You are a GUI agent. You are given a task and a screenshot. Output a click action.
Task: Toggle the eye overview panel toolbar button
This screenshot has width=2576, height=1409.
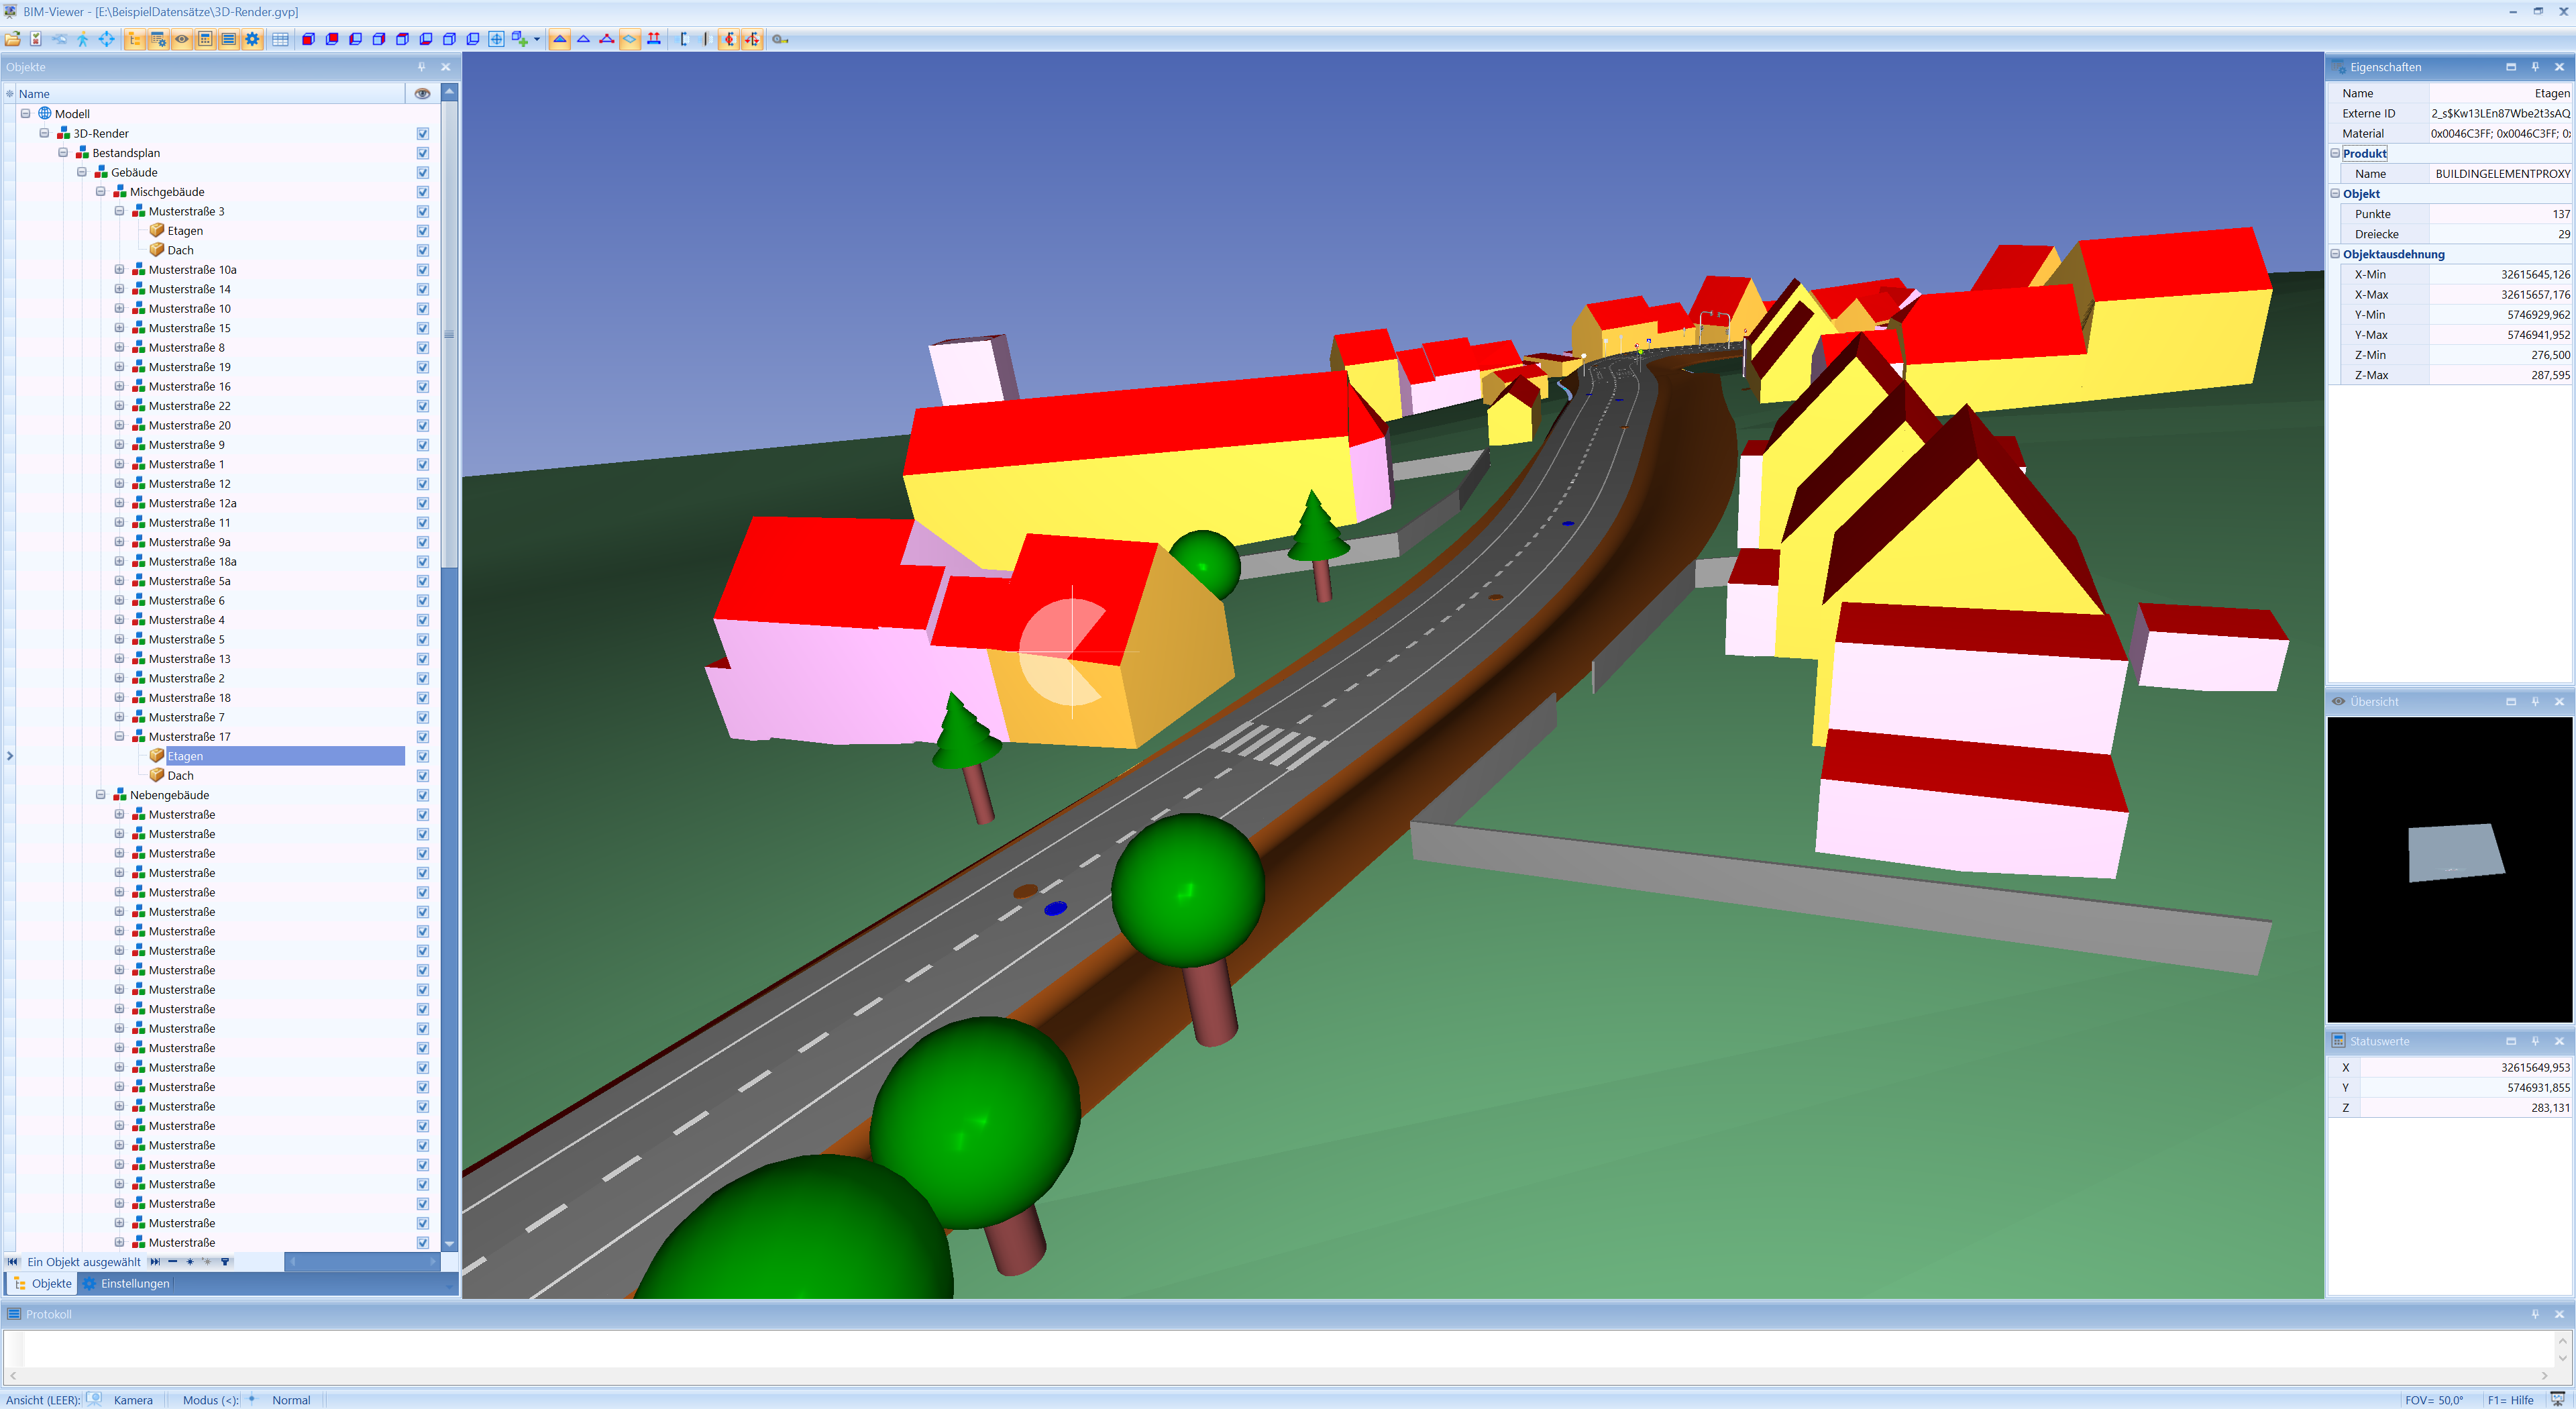click(182, 39)
